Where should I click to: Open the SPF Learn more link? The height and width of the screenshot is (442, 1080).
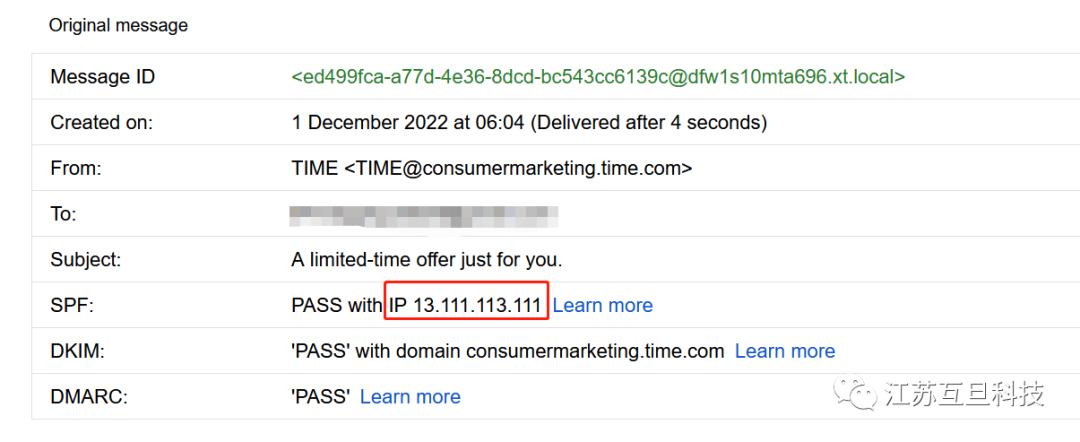[602, 305]
